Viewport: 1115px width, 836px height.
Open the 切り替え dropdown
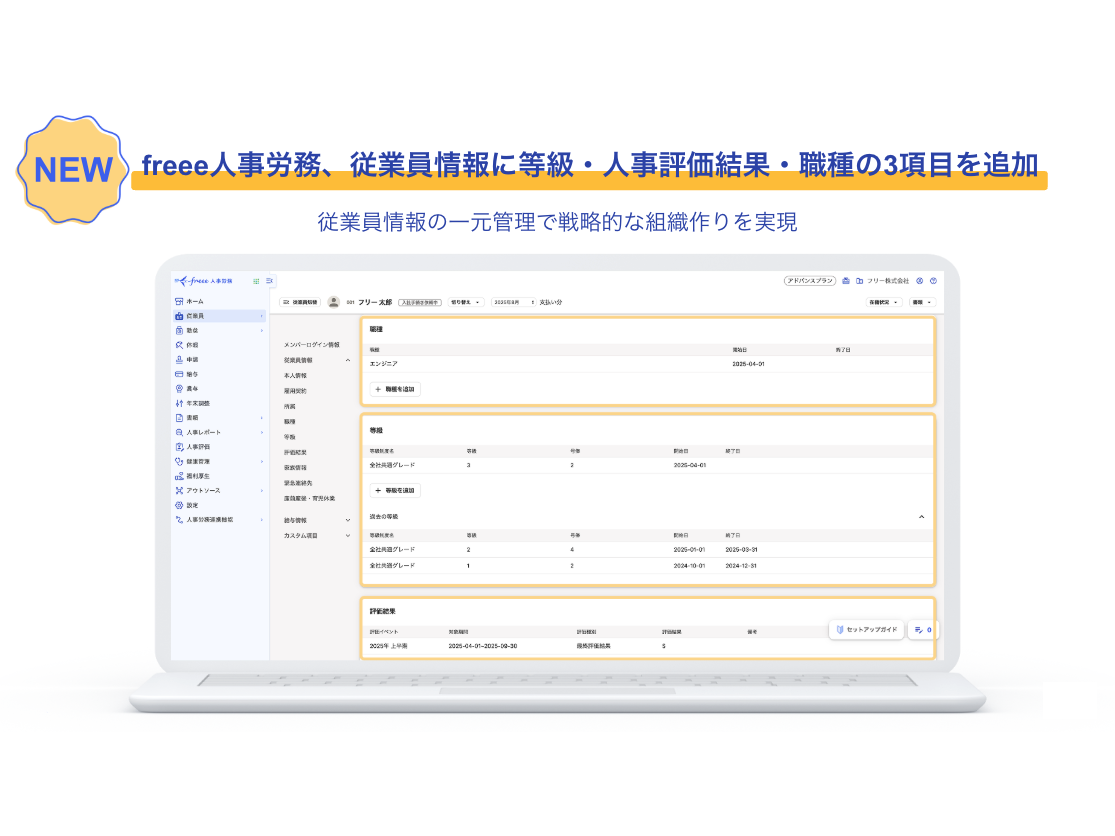465,301
